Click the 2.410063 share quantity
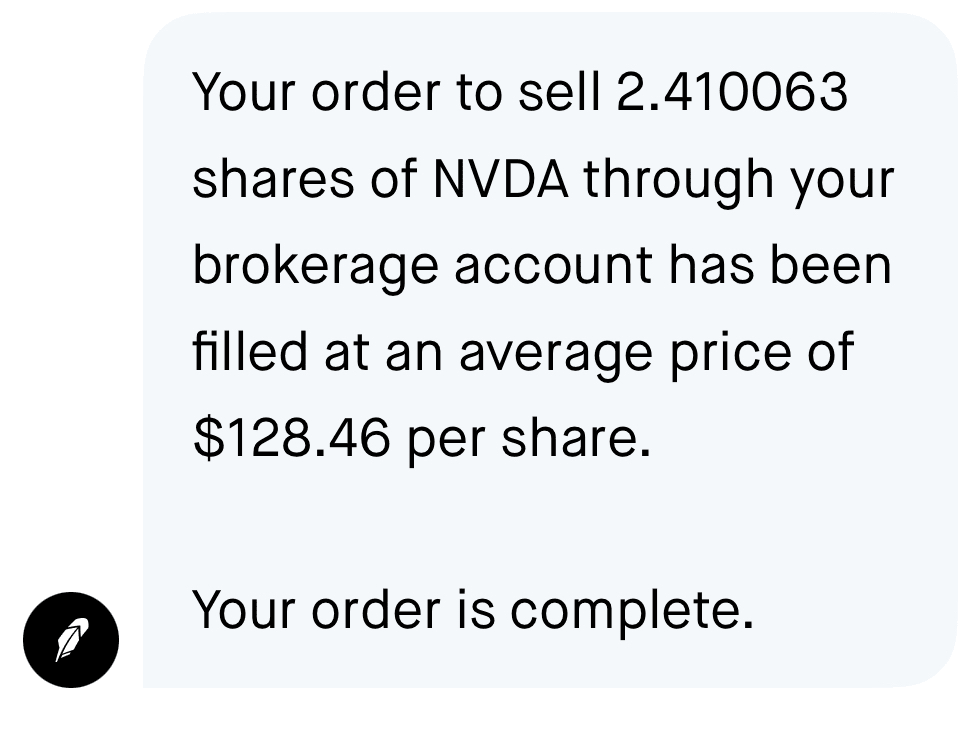 (x=732, y=93)
